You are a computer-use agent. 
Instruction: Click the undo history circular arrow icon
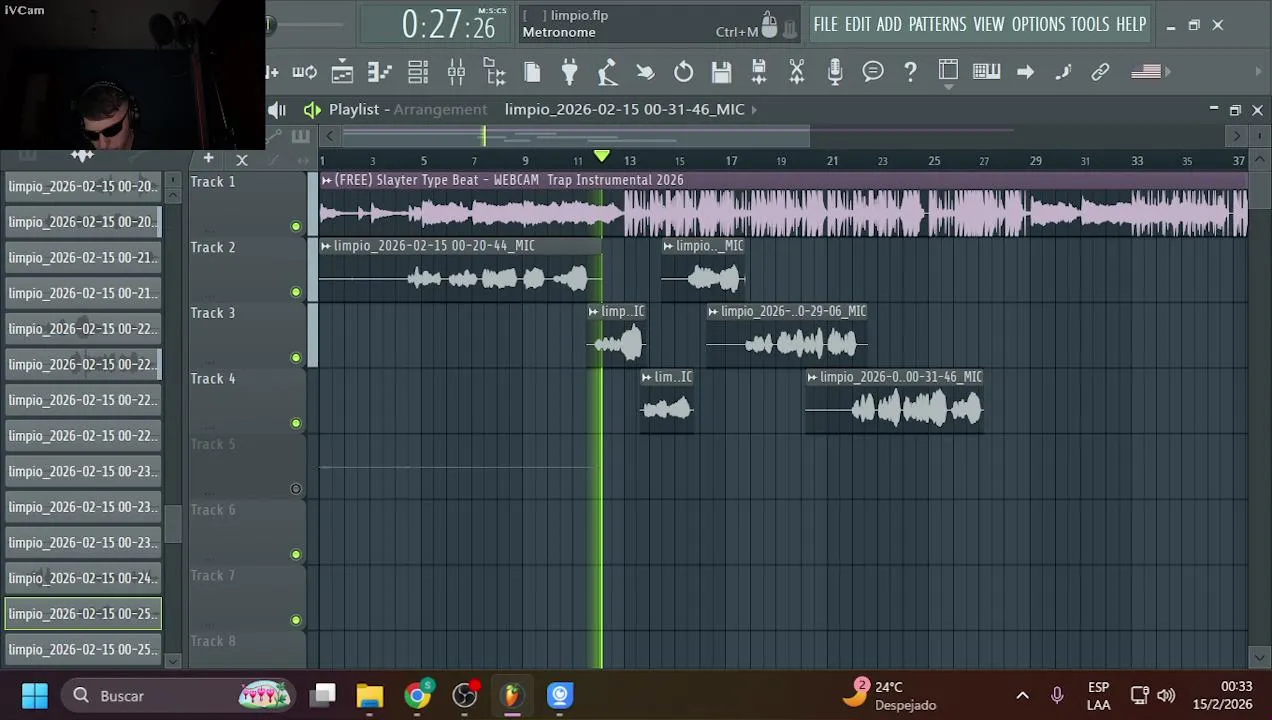(x=683, y=72)
